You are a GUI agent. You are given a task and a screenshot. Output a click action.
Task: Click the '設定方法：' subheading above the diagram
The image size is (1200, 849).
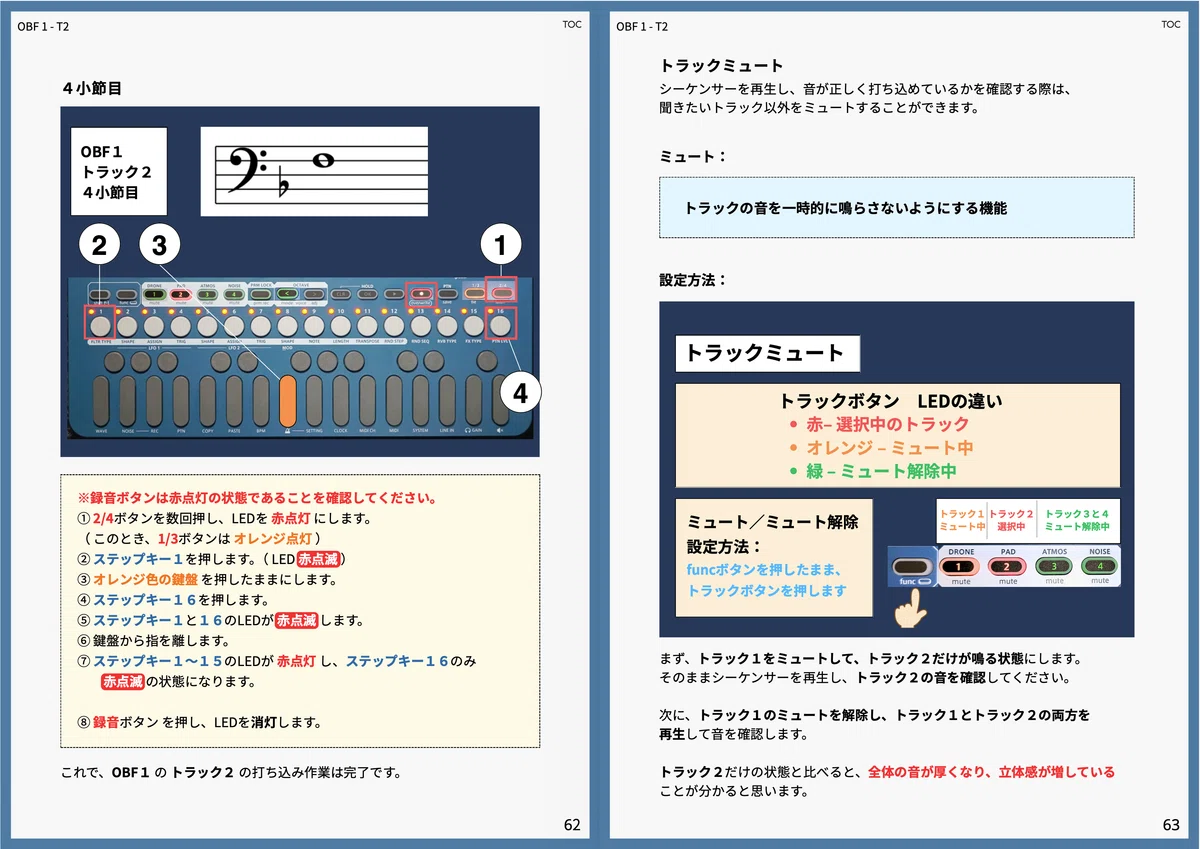click(693, 281)
